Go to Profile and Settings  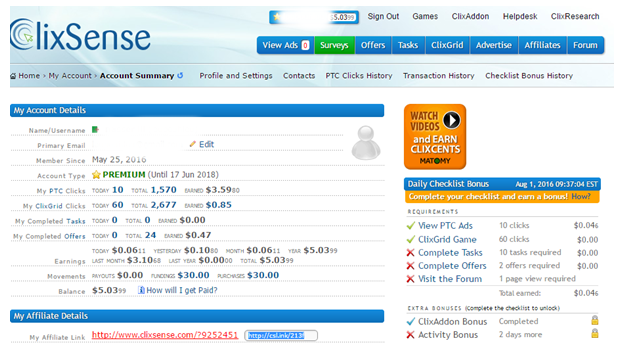click(236, 76)
